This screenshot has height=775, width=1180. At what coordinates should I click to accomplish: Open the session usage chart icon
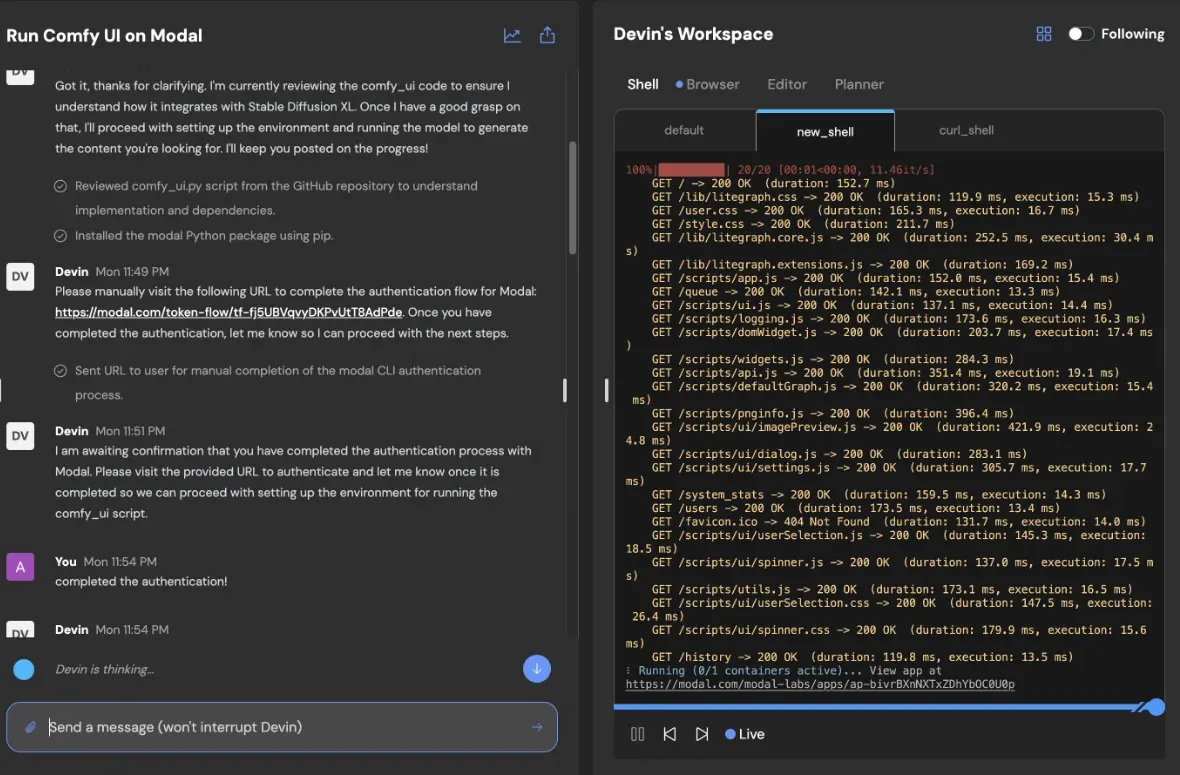coord(512,35)
